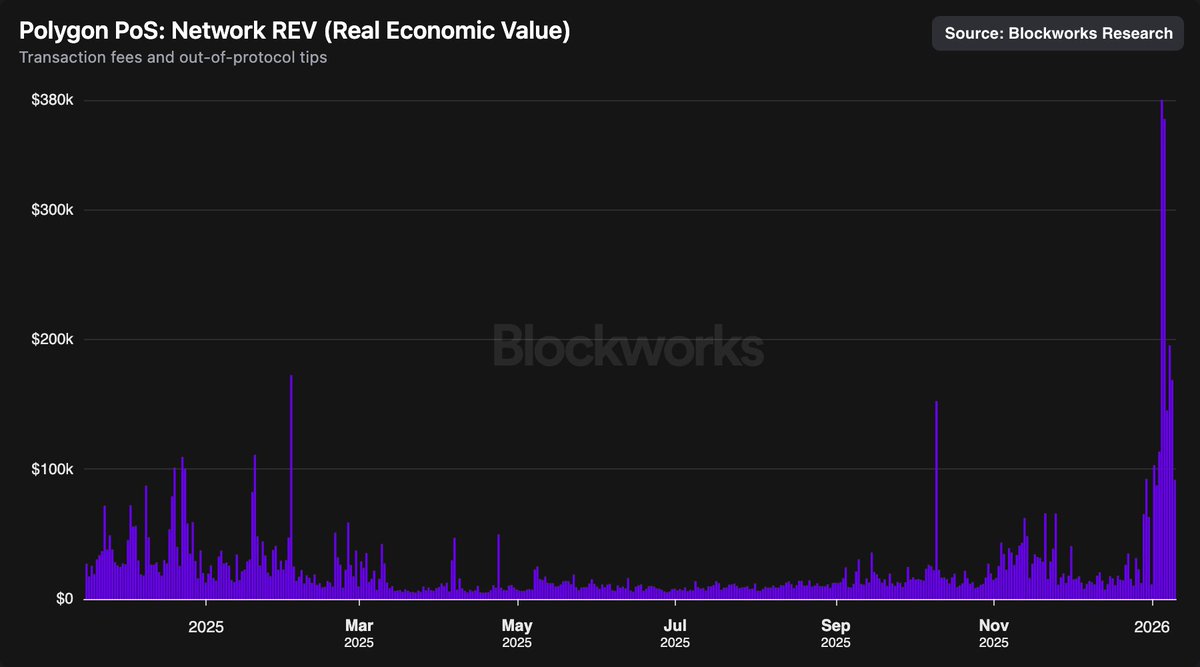Select the tallest bar near $380k
This screenshot has height=667, width=1200.
[1161, 350]
